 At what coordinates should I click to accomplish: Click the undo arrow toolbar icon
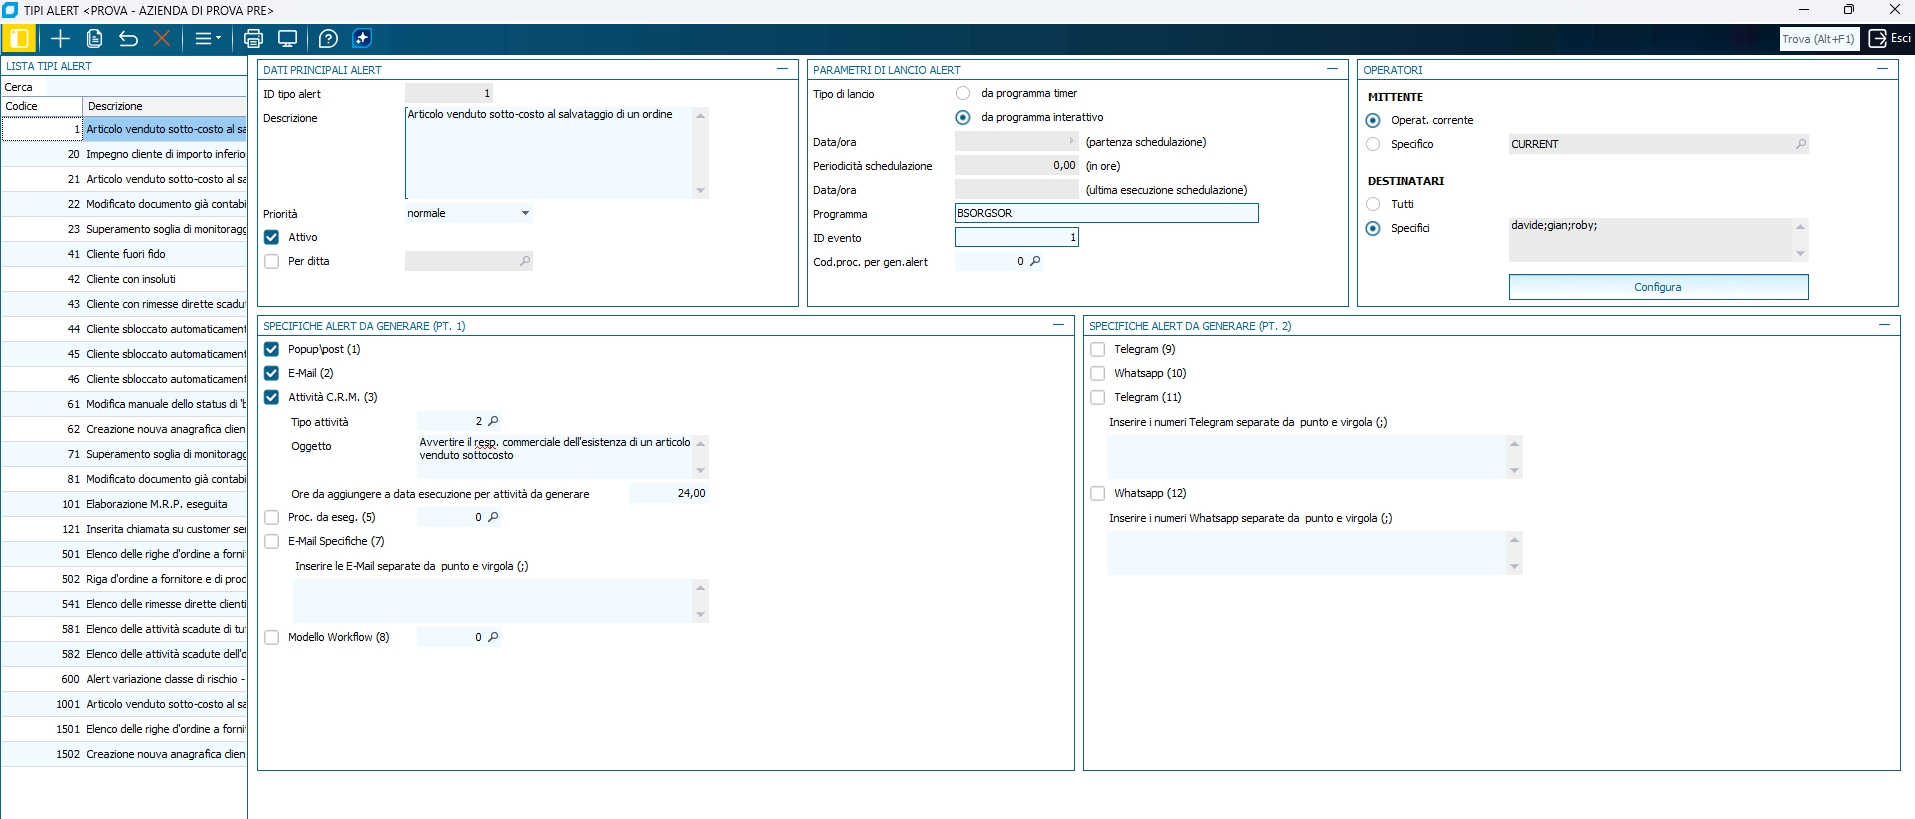128,39
